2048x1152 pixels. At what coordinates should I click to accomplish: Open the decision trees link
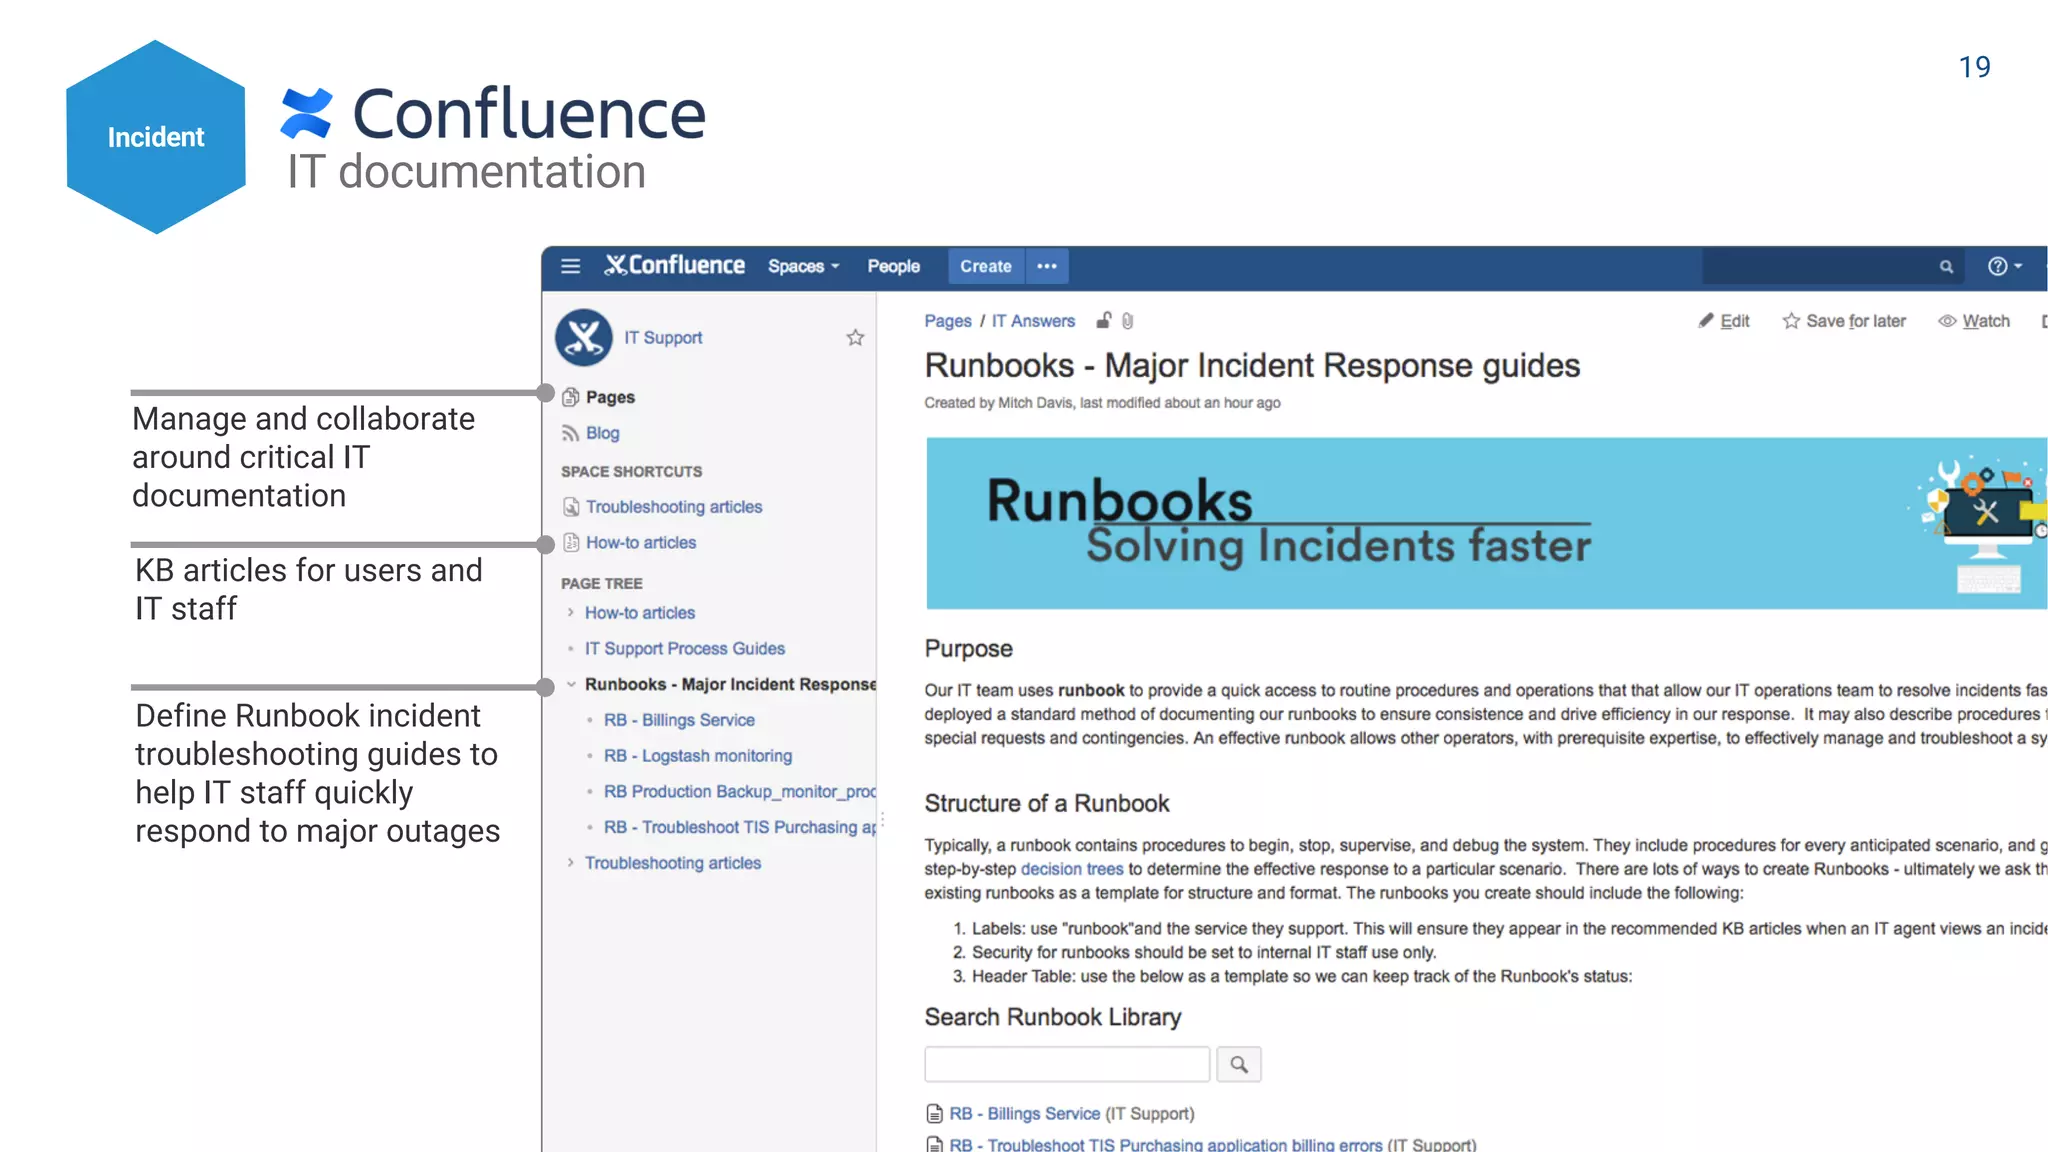tap(1072, 869)
